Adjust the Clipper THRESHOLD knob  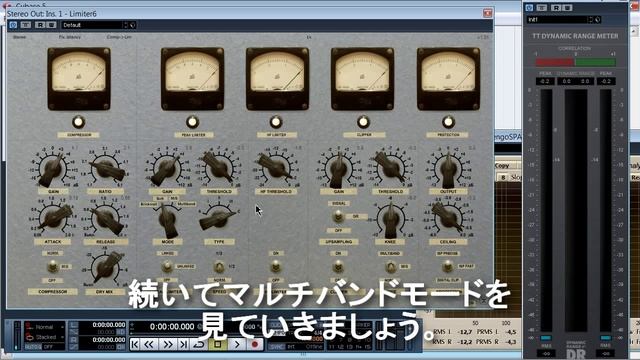pos(391,168)
